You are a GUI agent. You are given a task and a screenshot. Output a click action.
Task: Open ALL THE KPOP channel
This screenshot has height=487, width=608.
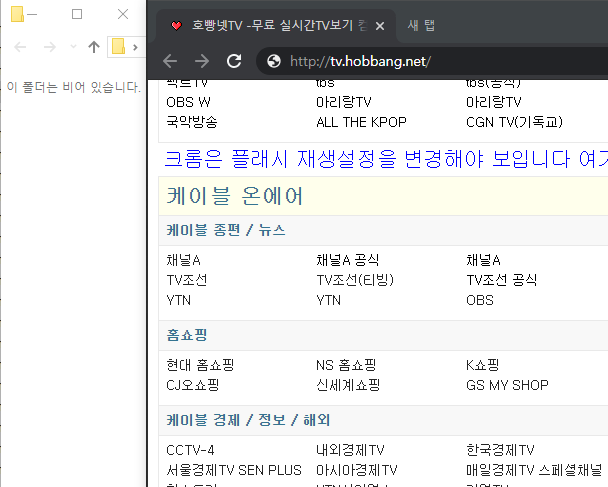(361, 122)
